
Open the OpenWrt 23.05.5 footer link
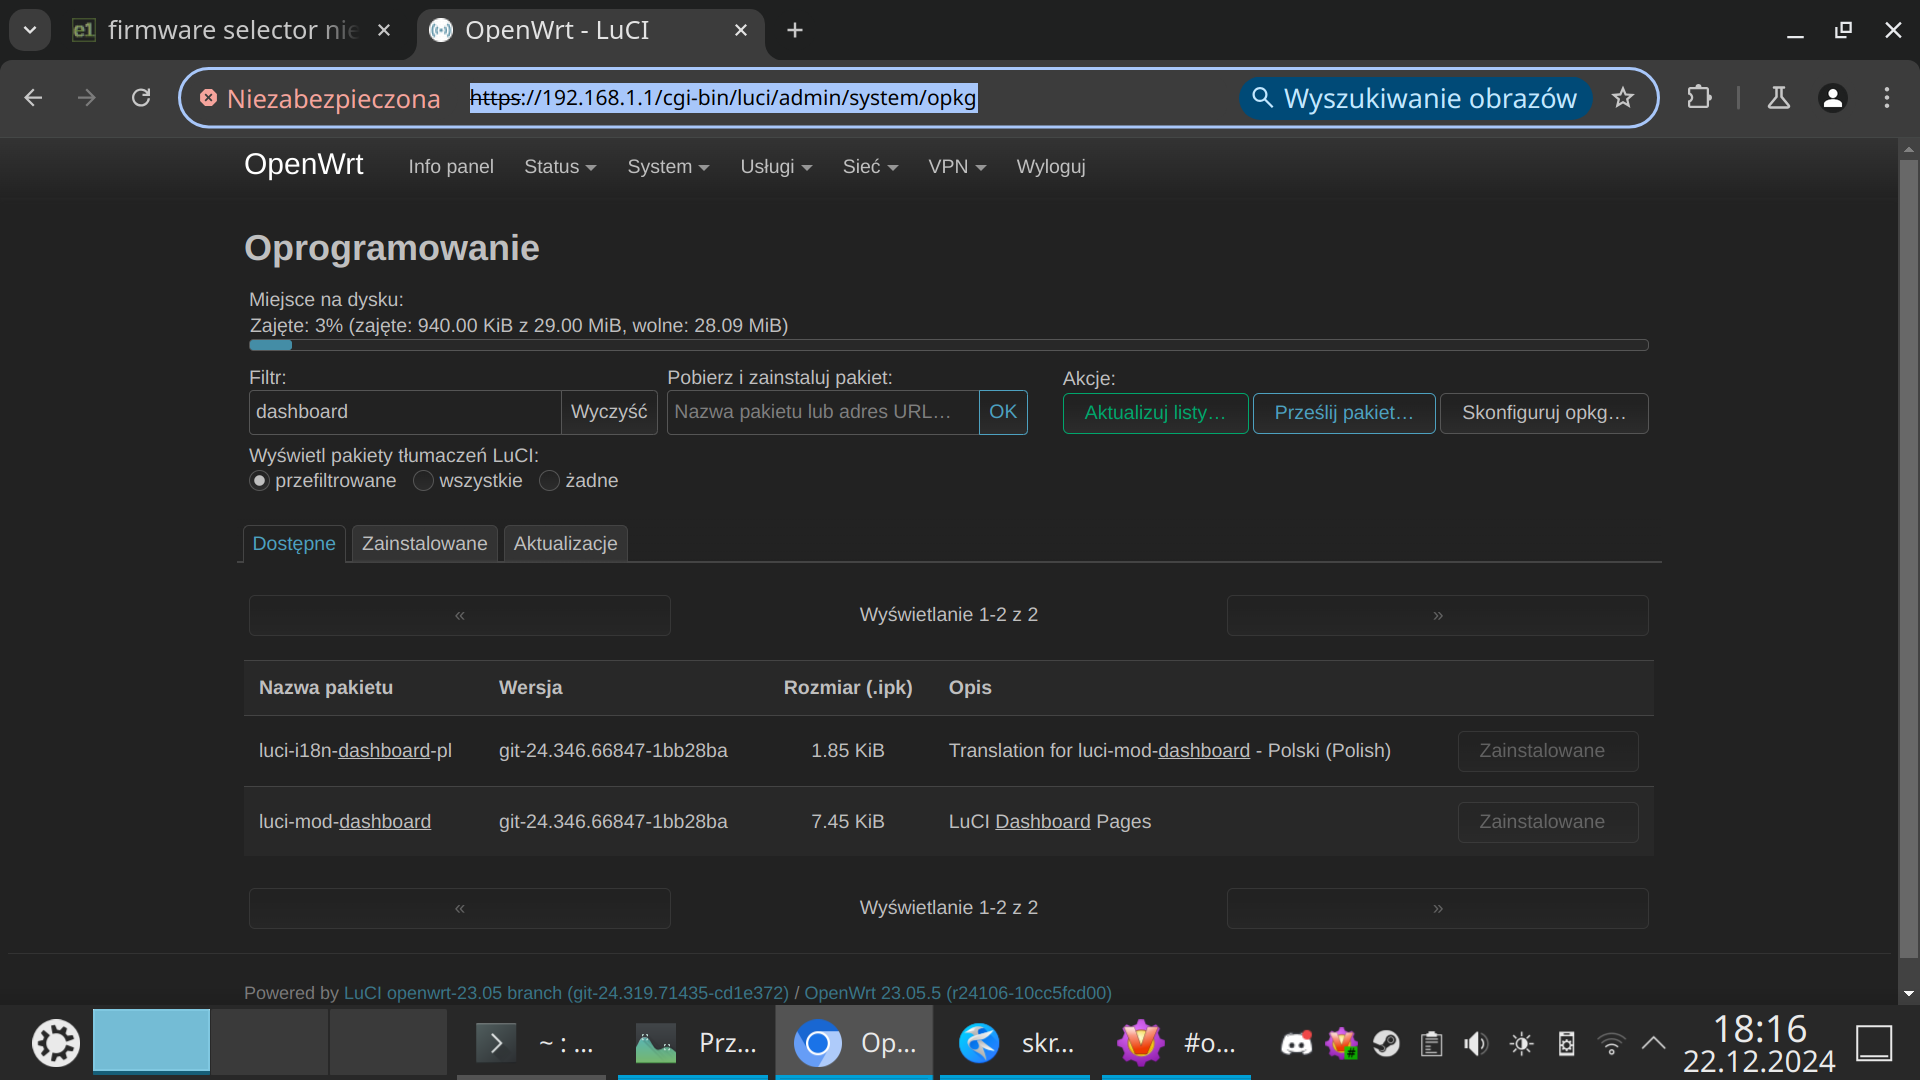pos(958,993)
